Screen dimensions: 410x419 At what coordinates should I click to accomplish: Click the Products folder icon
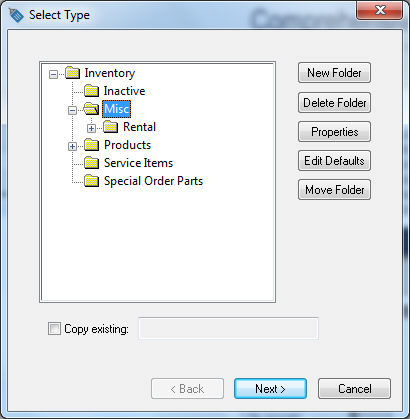pyautogui.click(x=91, y=145)
